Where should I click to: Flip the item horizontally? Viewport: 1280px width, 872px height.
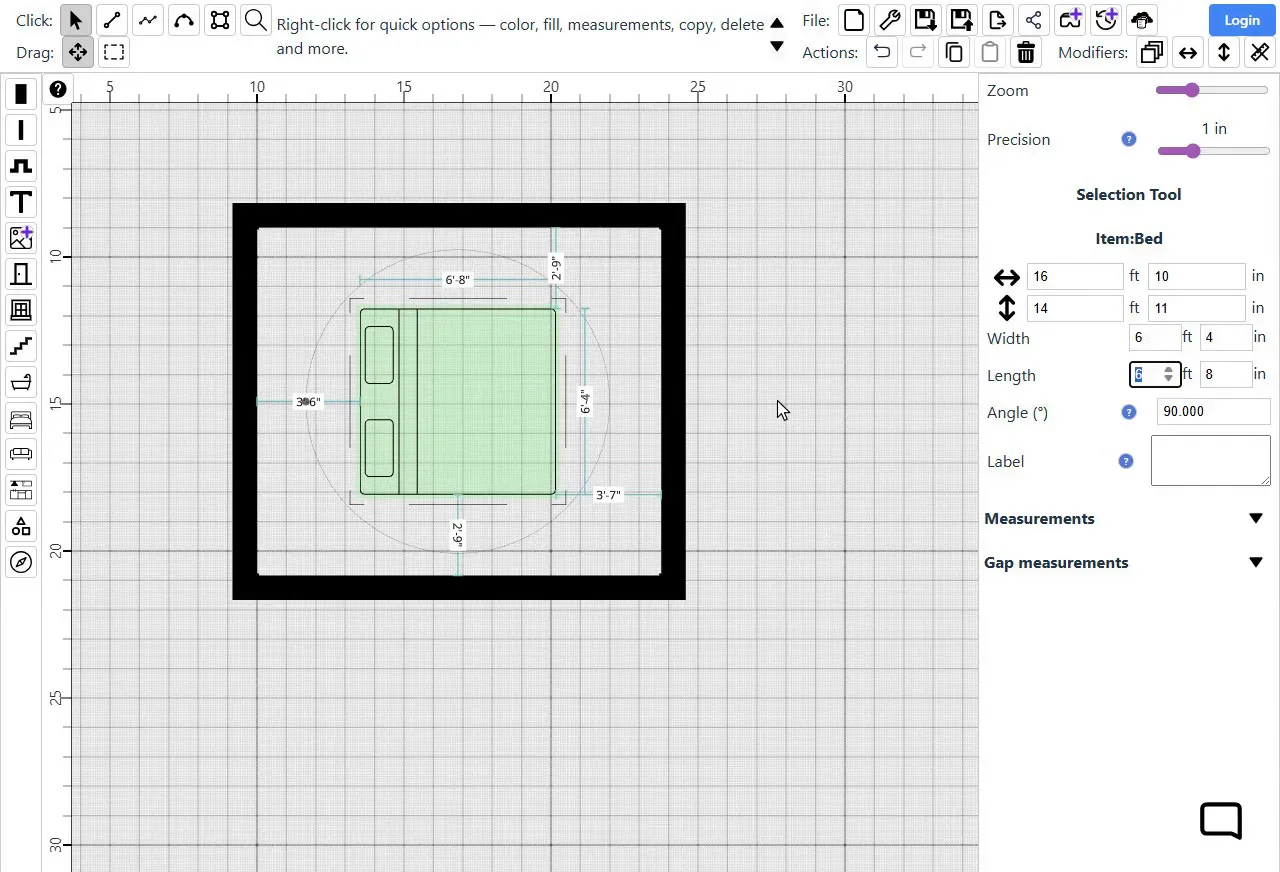1187,52
